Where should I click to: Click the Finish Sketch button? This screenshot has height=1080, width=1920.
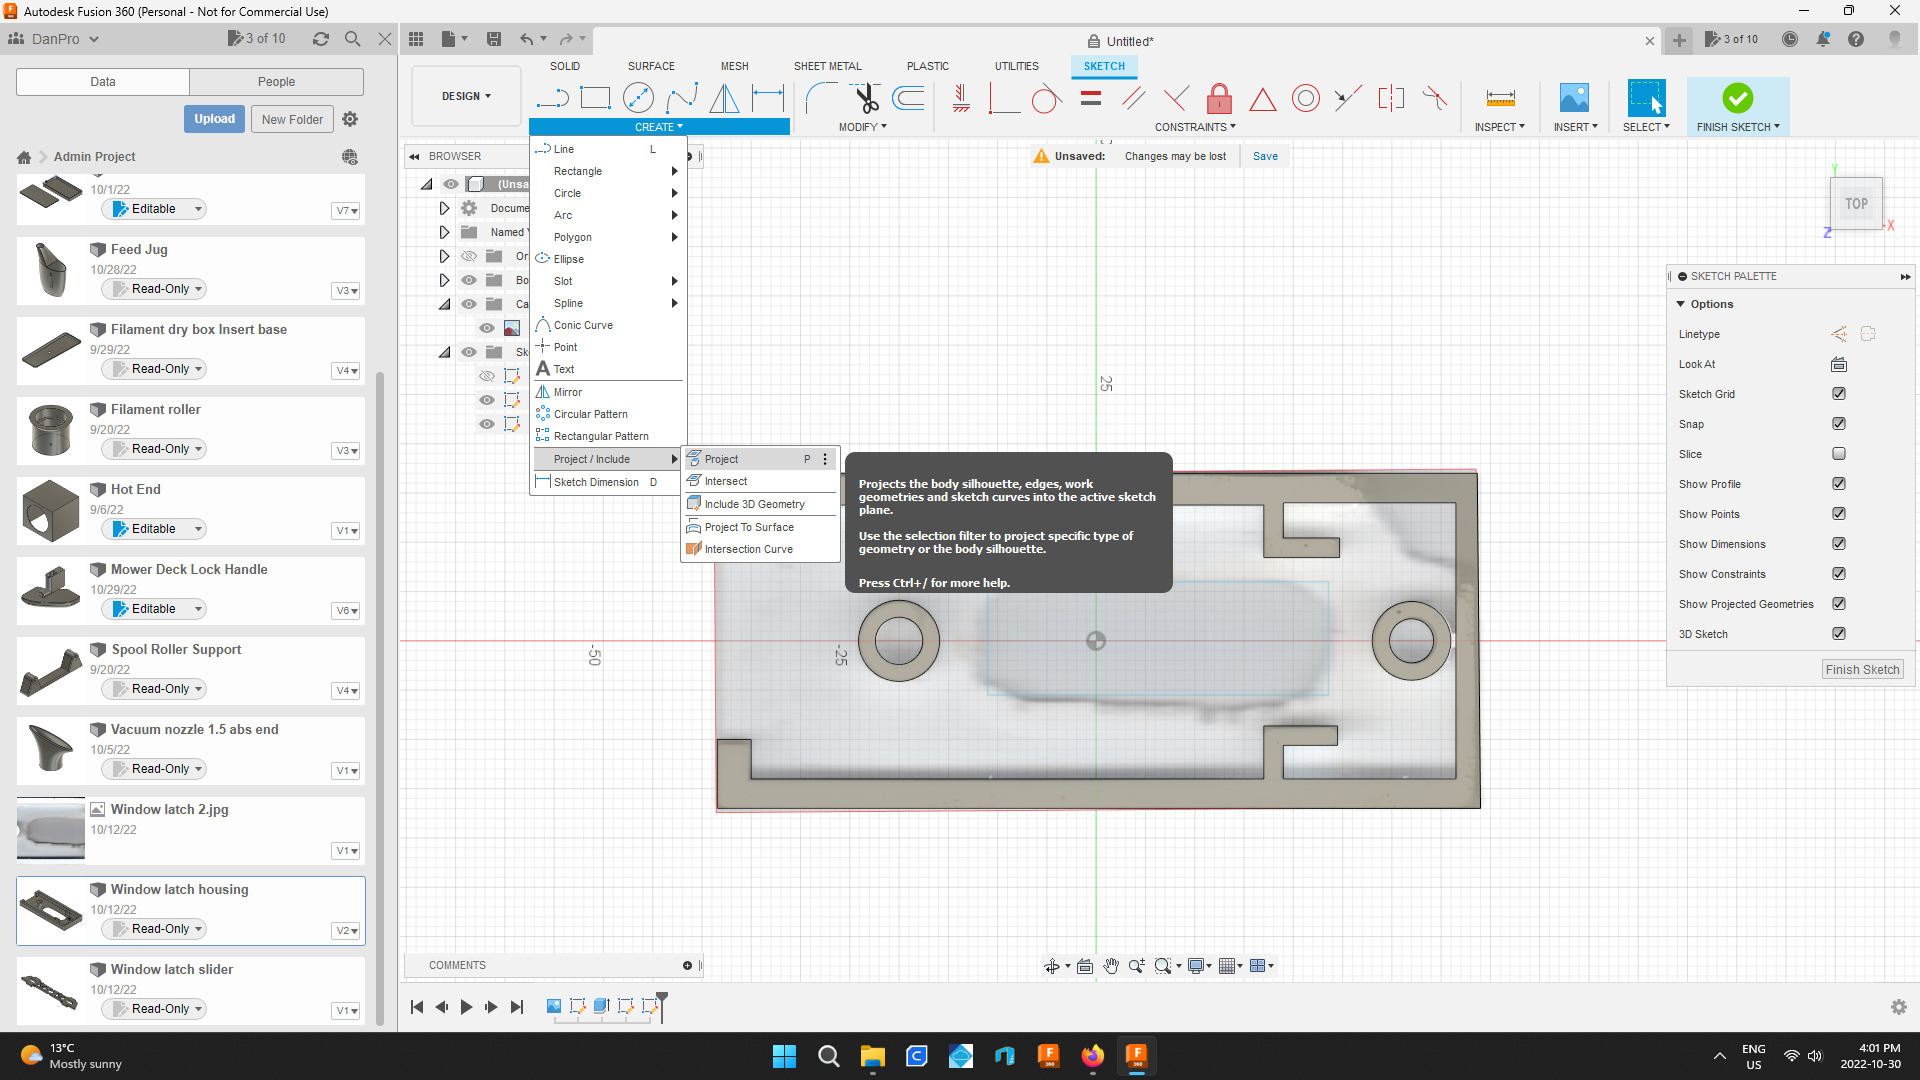pyautogui.click(x=1862, y=669)
